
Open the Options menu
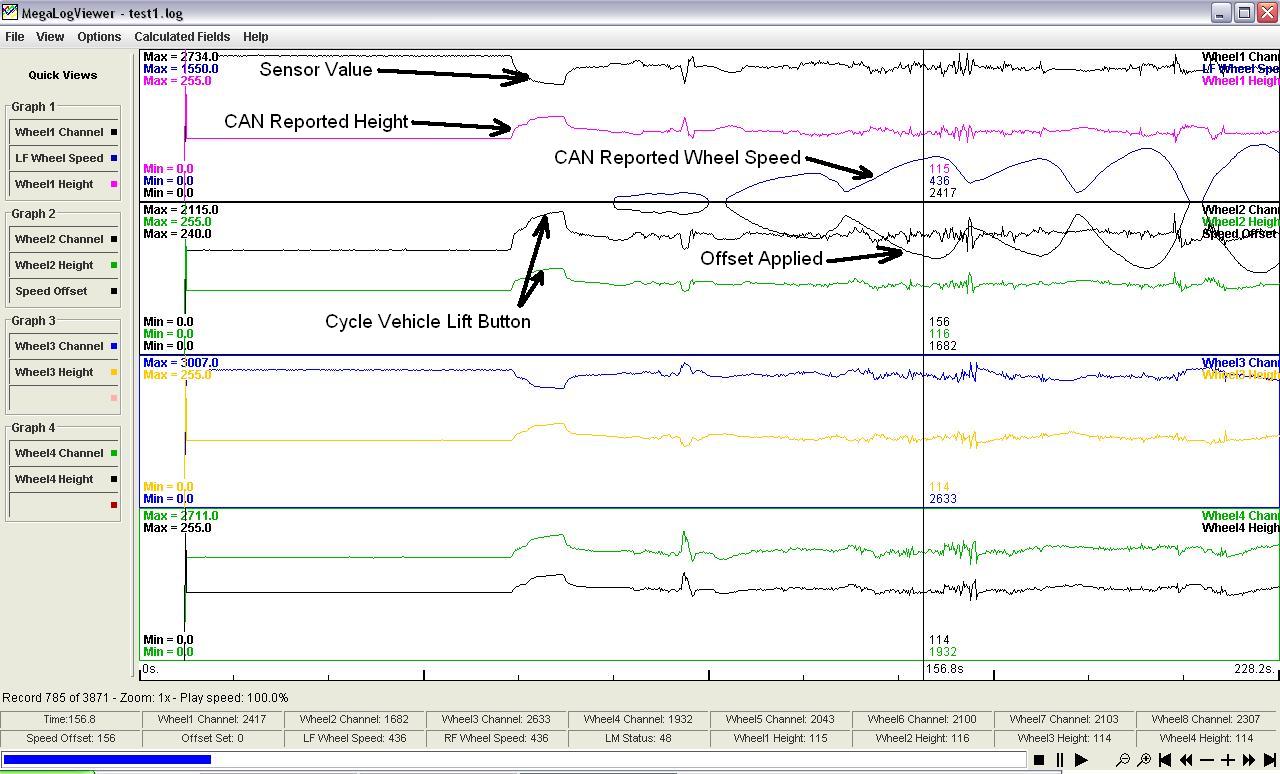[x=99, y=37]
